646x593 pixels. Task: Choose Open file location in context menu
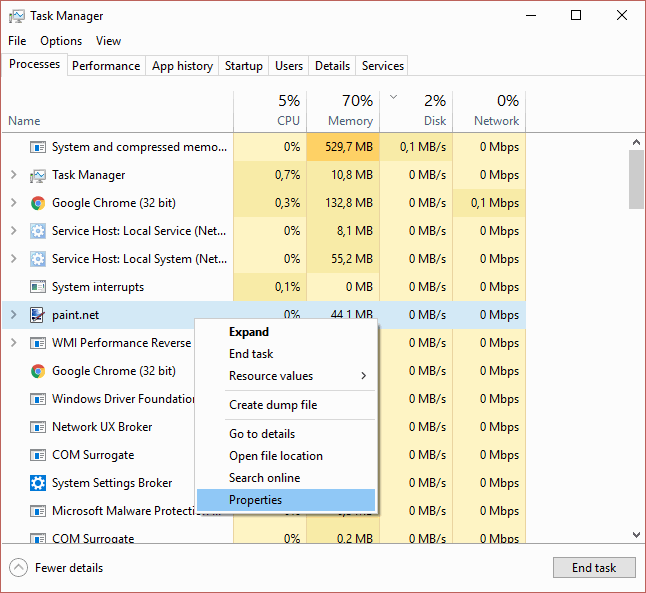286,456
